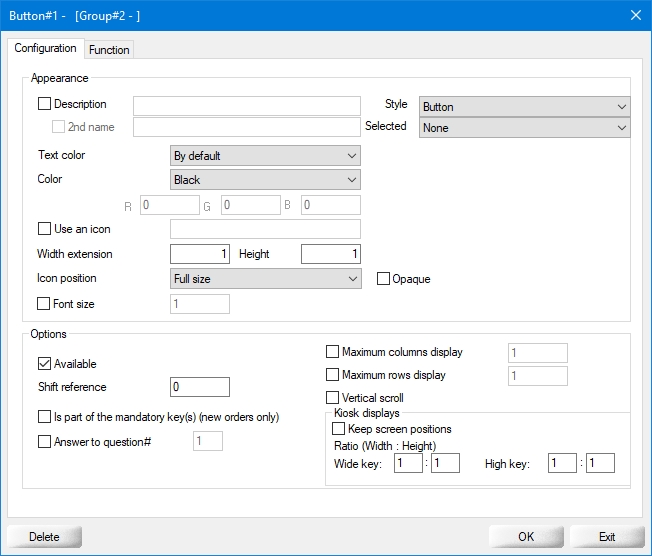Click the Delete button
The image size is (652, 556).
coord(44,537)
